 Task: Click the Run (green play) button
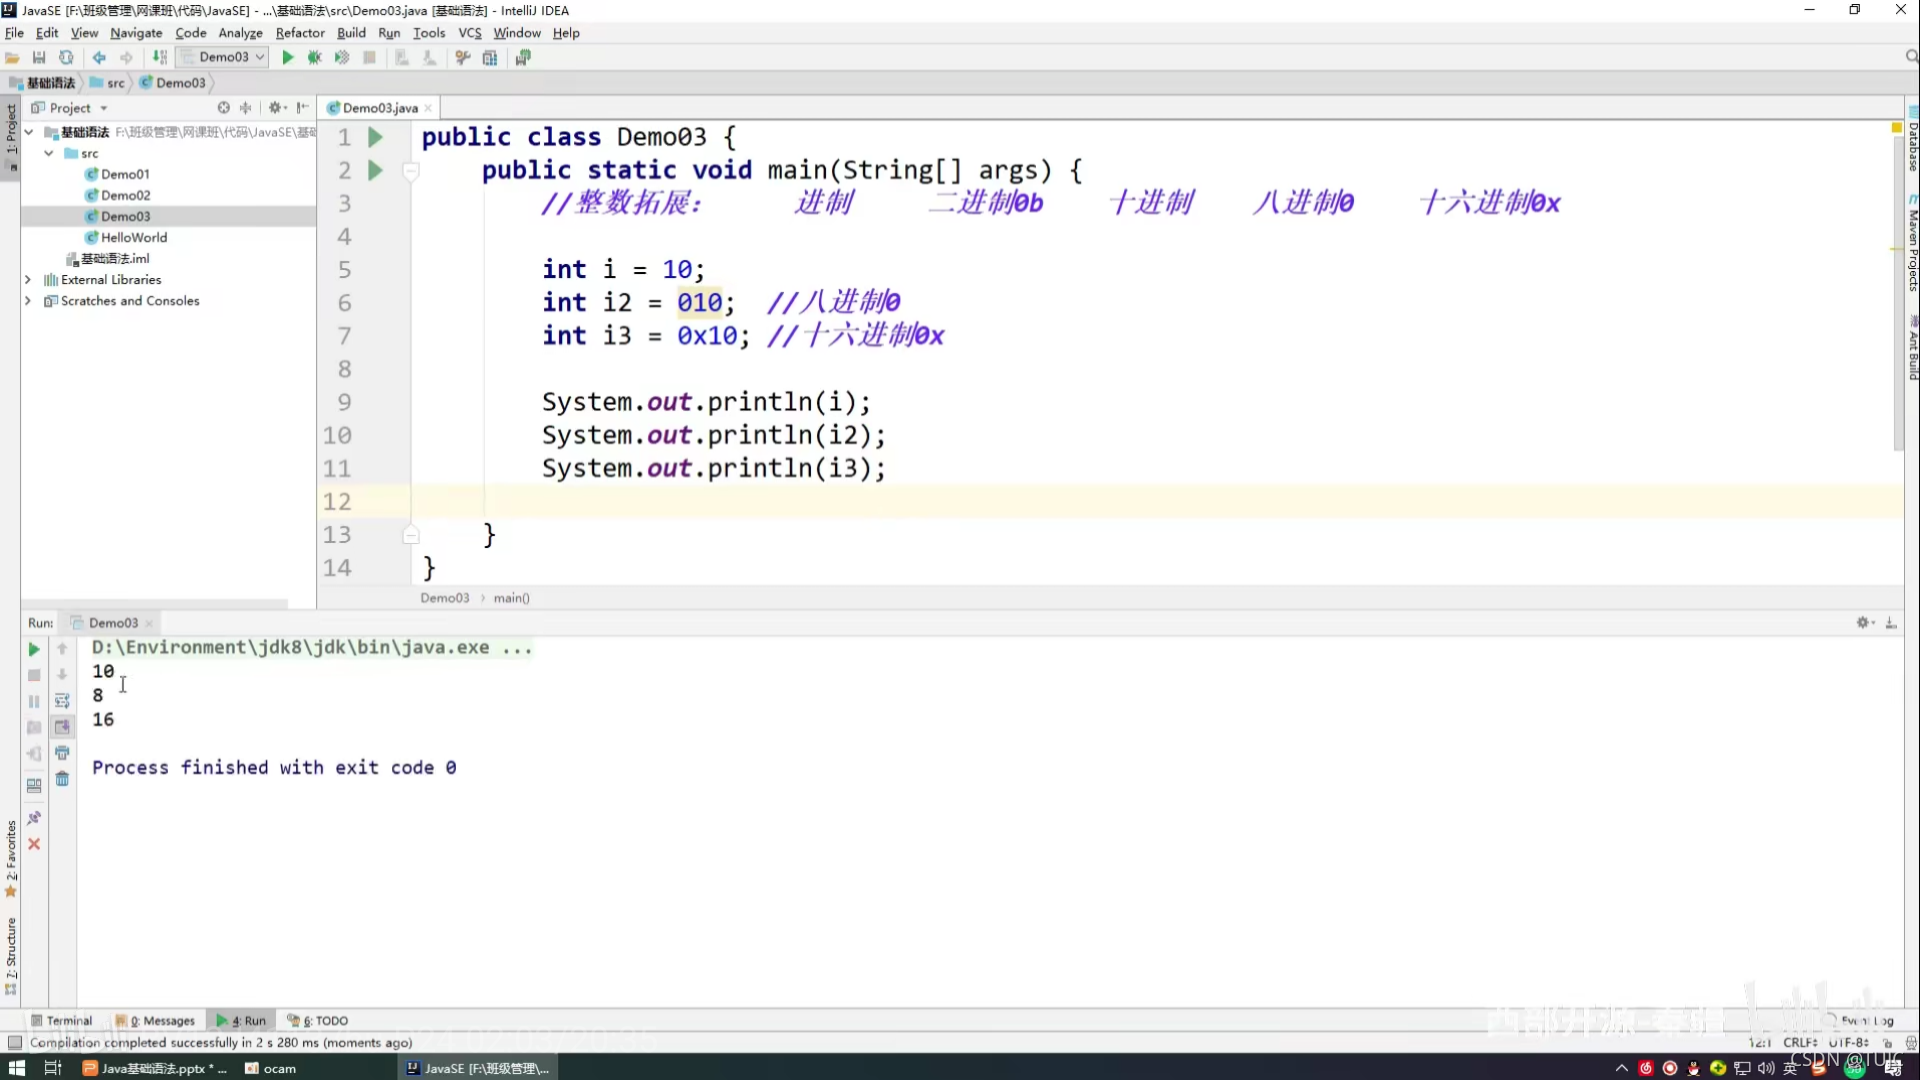(x=286, y=57)
